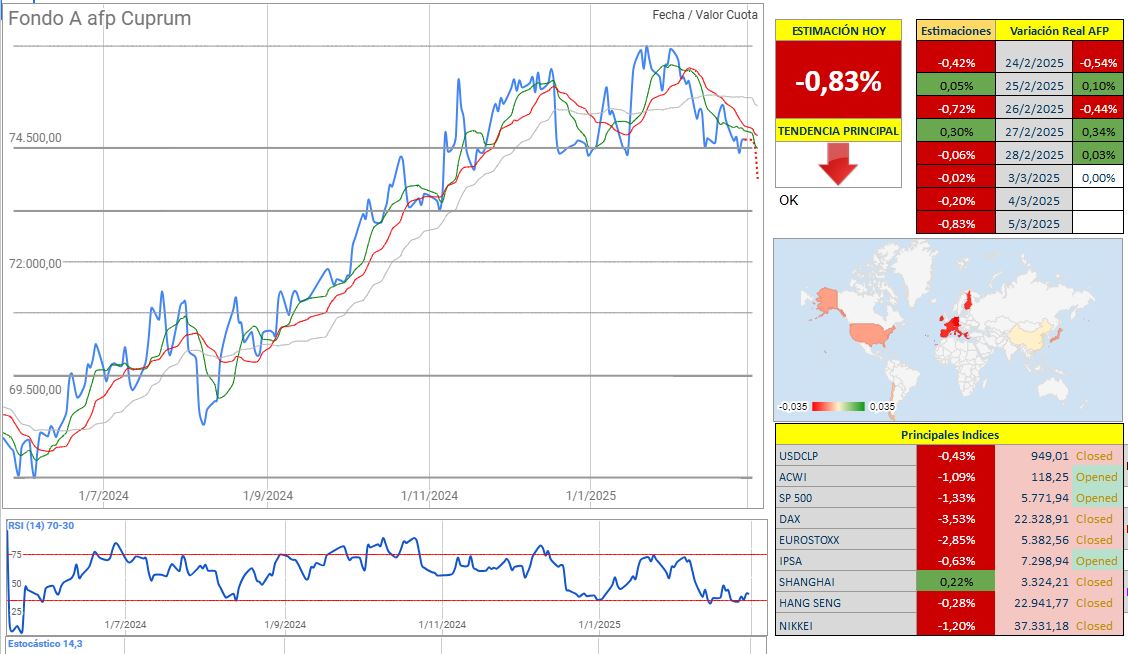Select the SHANGHAI index row label
The width and height of the screenshot is (1128, 654).
coord(845,581)
